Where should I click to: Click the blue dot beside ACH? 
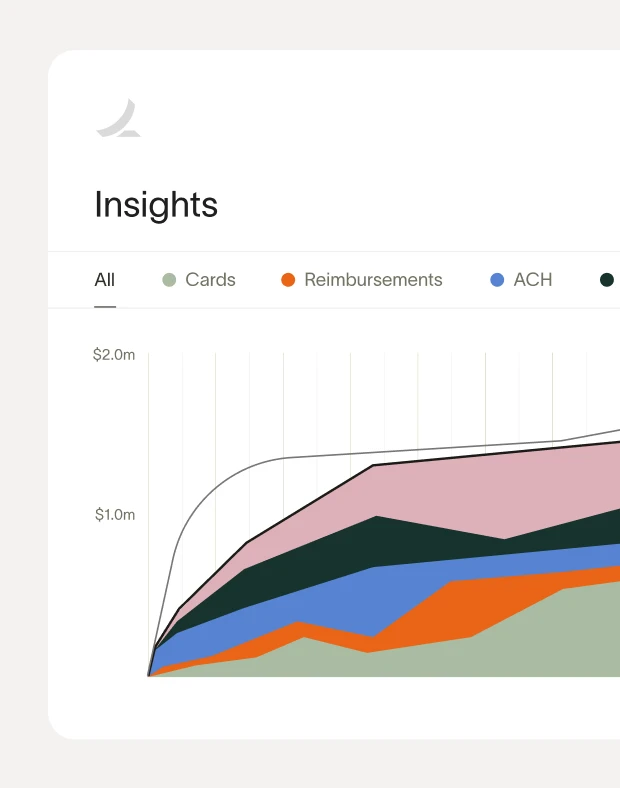coord(497,280)
